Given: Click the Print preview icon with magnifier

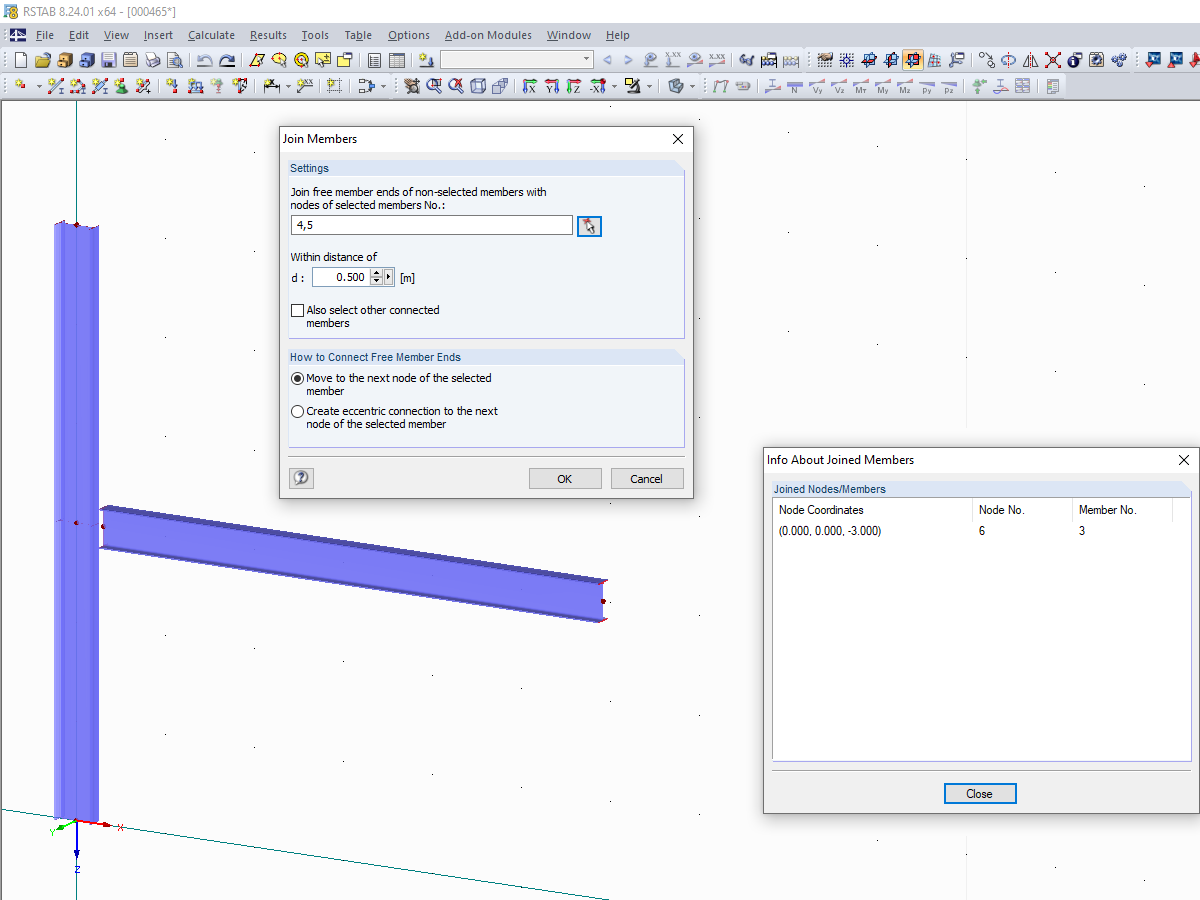Looking at the screenshot, I should tap(175, 60).
